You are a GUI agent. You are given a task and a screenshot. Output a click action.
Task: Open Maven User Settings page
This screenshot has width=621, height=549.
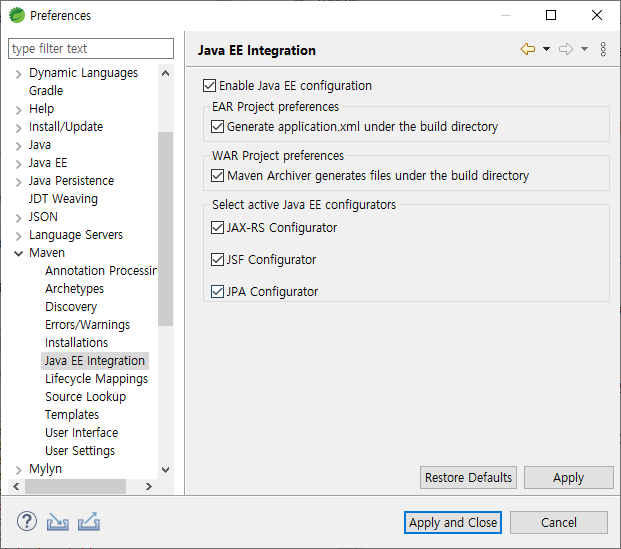click(80, 451)
